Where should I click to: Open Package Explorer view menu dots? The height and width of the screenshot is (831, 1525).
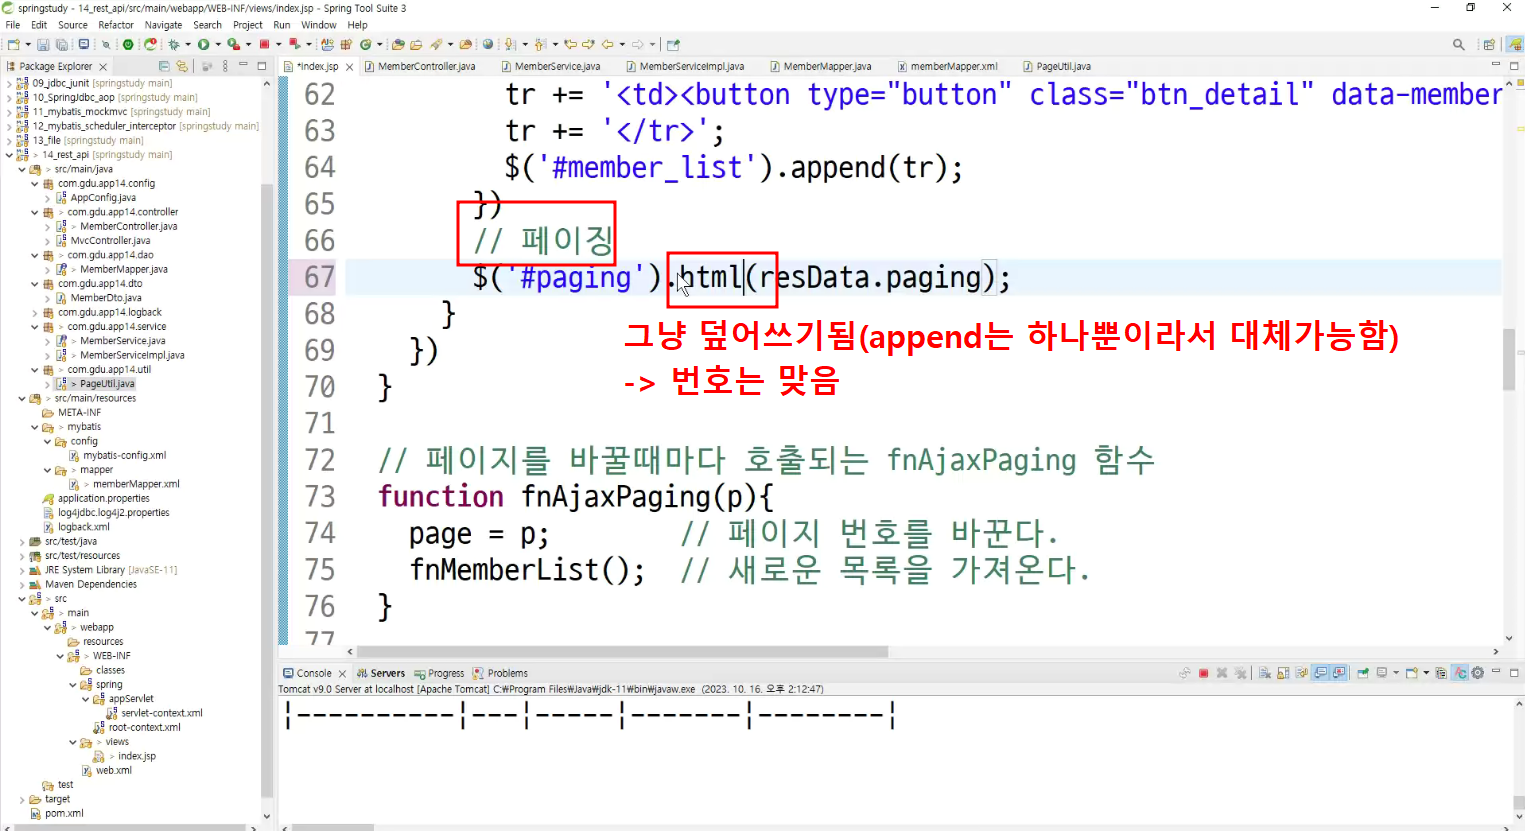[225, 66]
